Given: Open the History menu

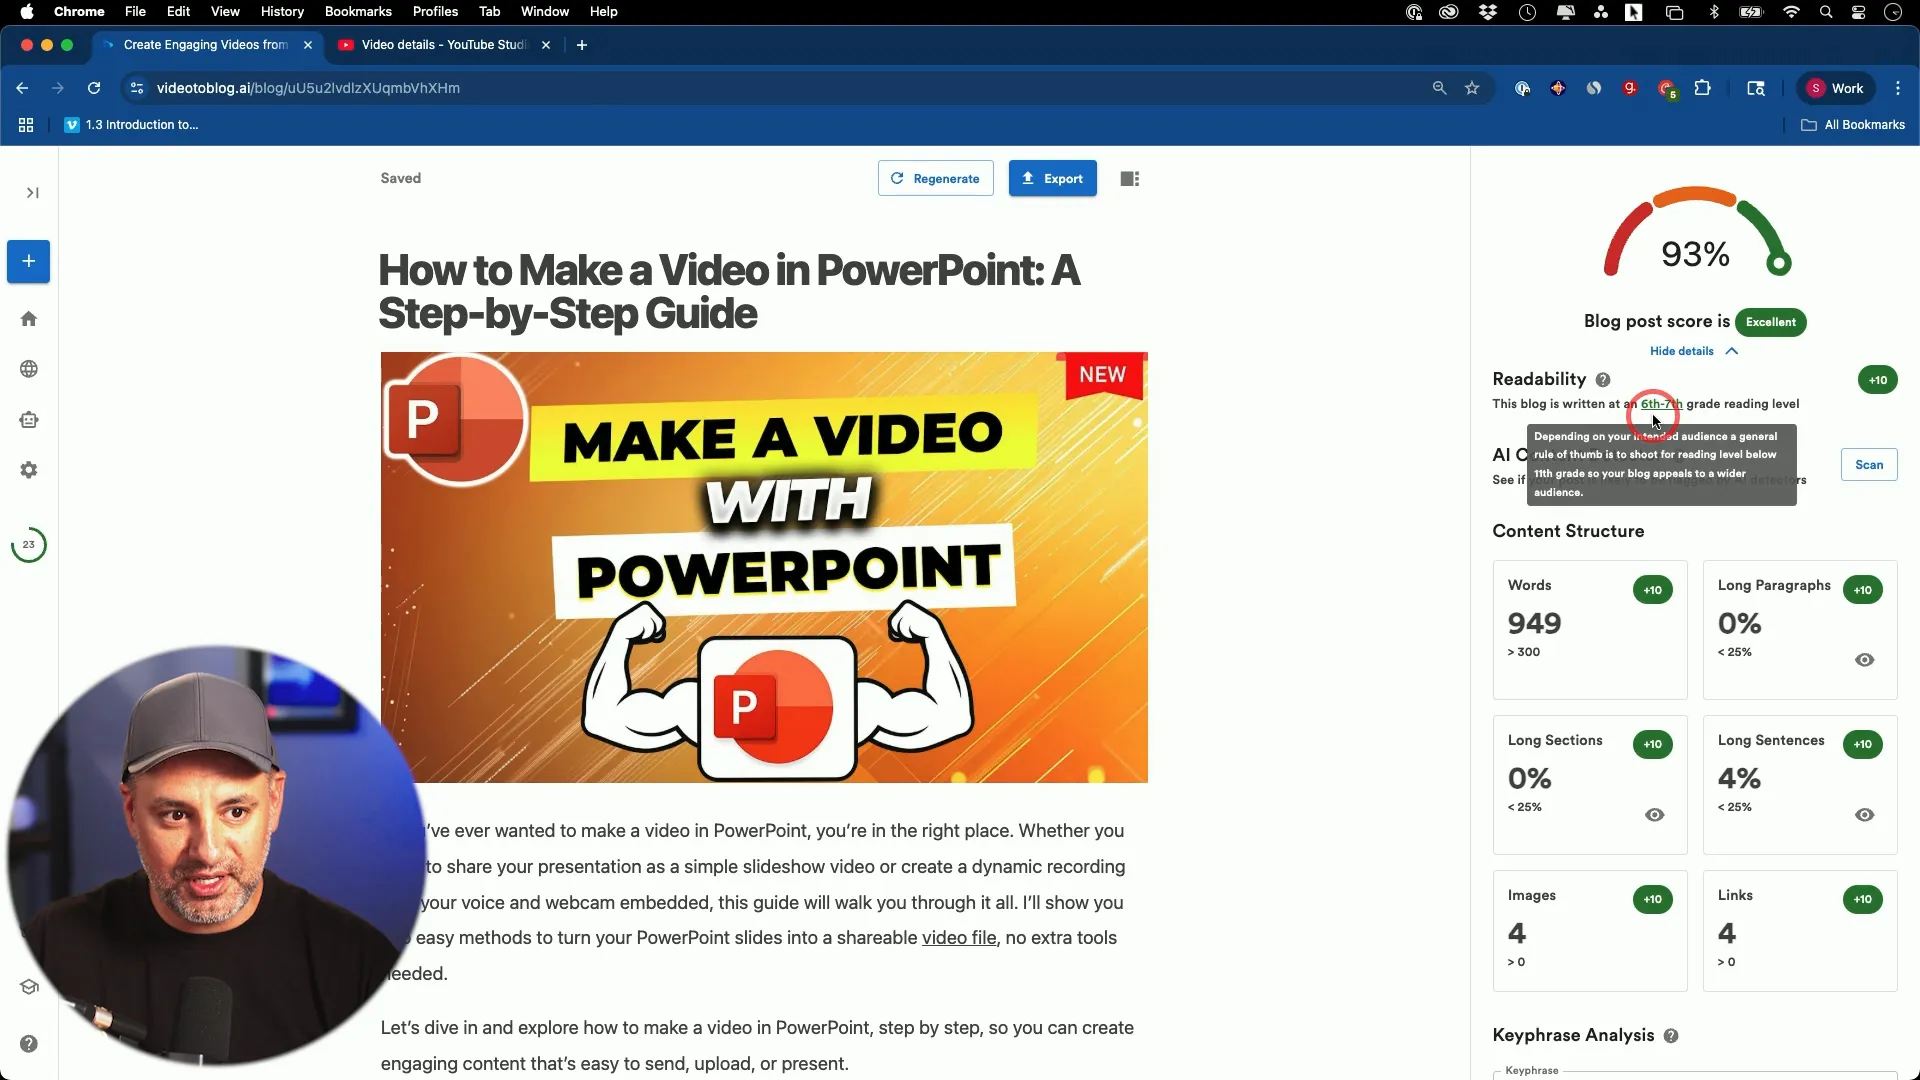Looking at the screenshot, I should 282,12.
